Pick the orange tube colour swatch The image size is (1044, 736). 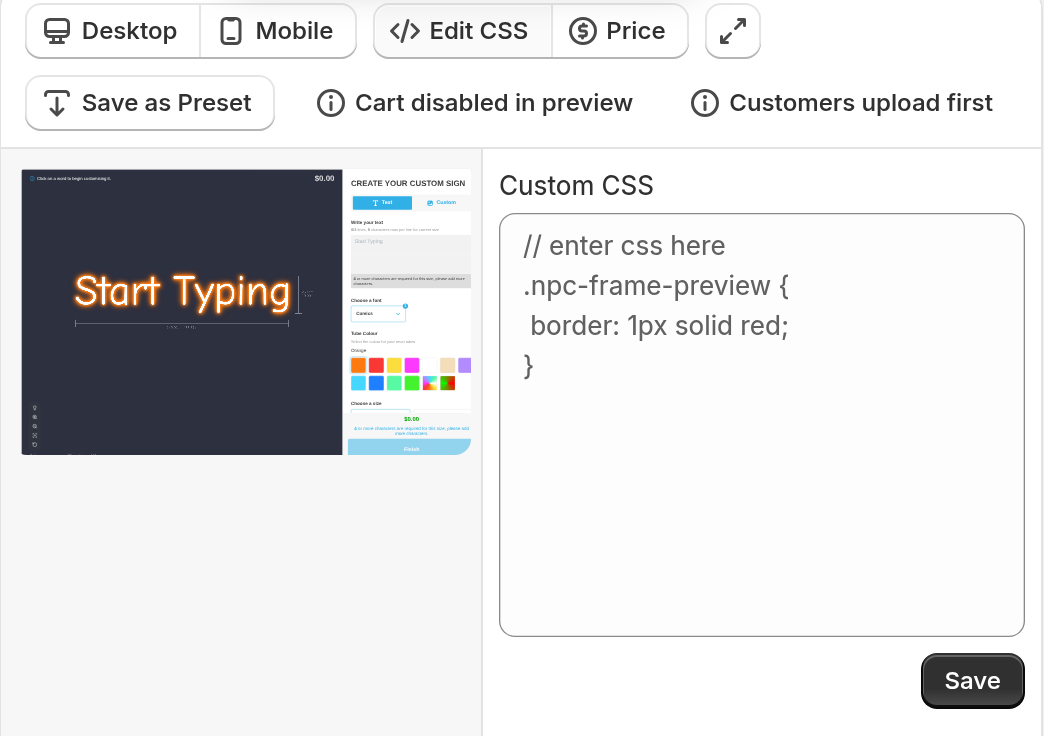(358, 365)
